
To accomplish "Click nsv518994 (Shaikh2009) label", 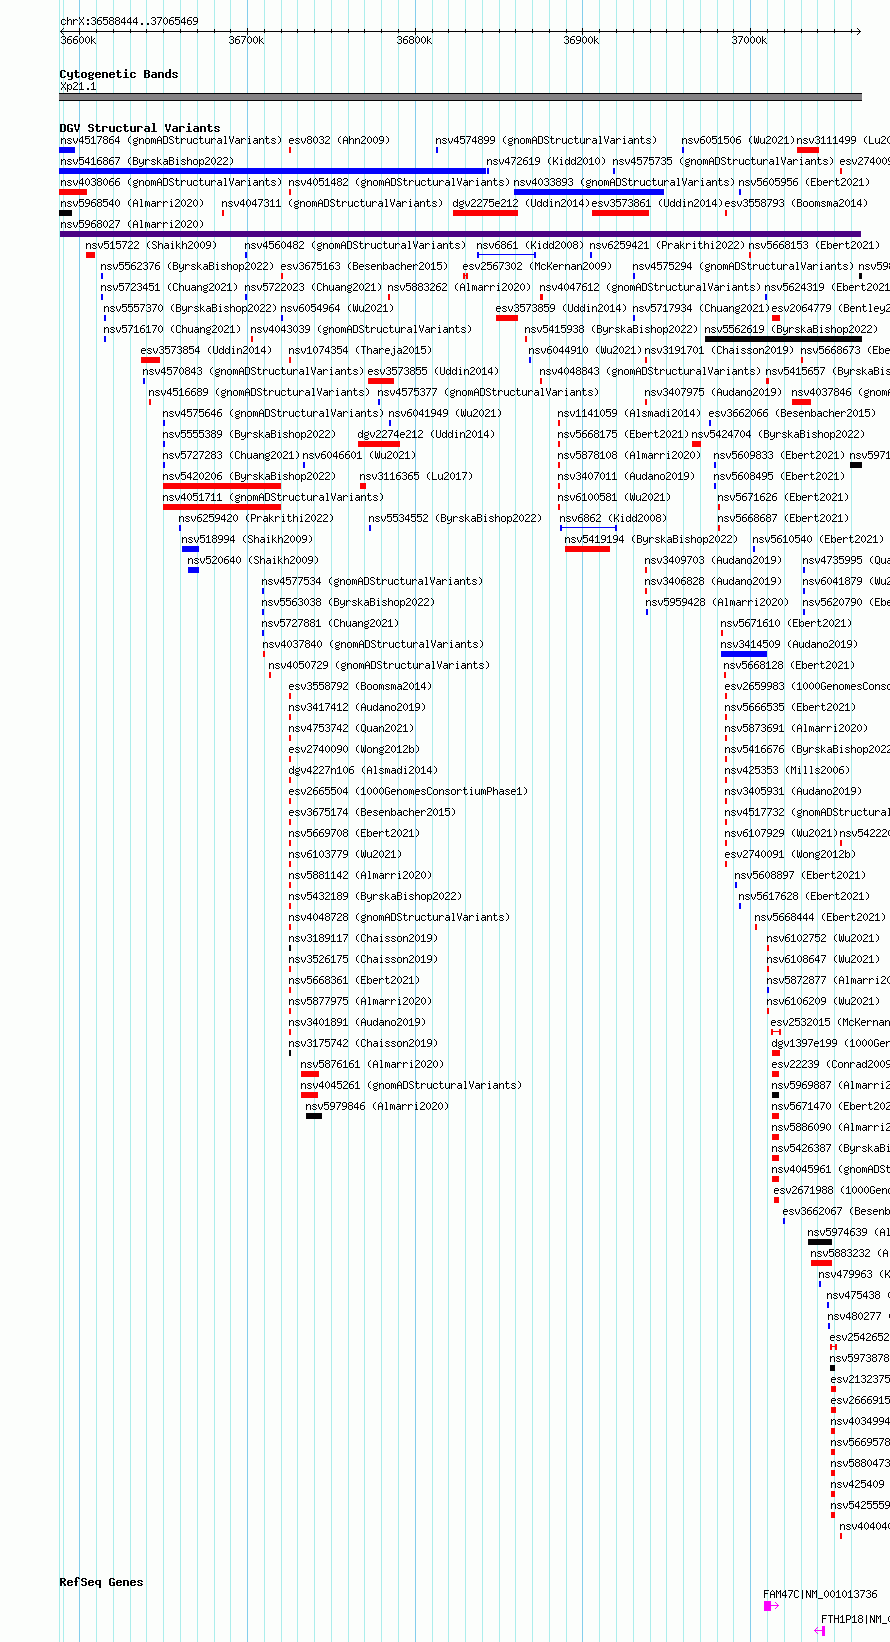I will click(x=247, y=539).
